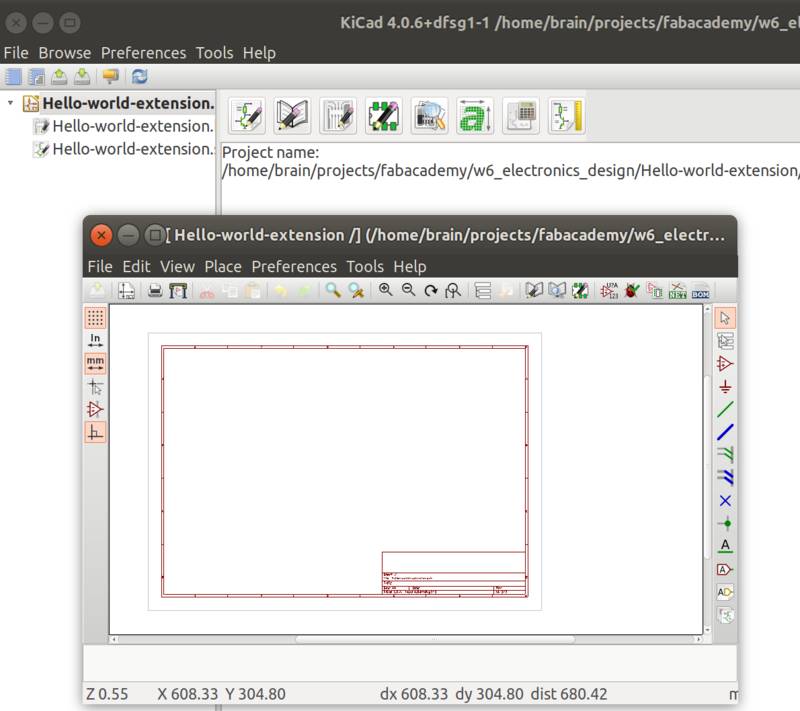Open the View menu in the schematic editor
The image size is (800, 711).
tap(177, 266)
